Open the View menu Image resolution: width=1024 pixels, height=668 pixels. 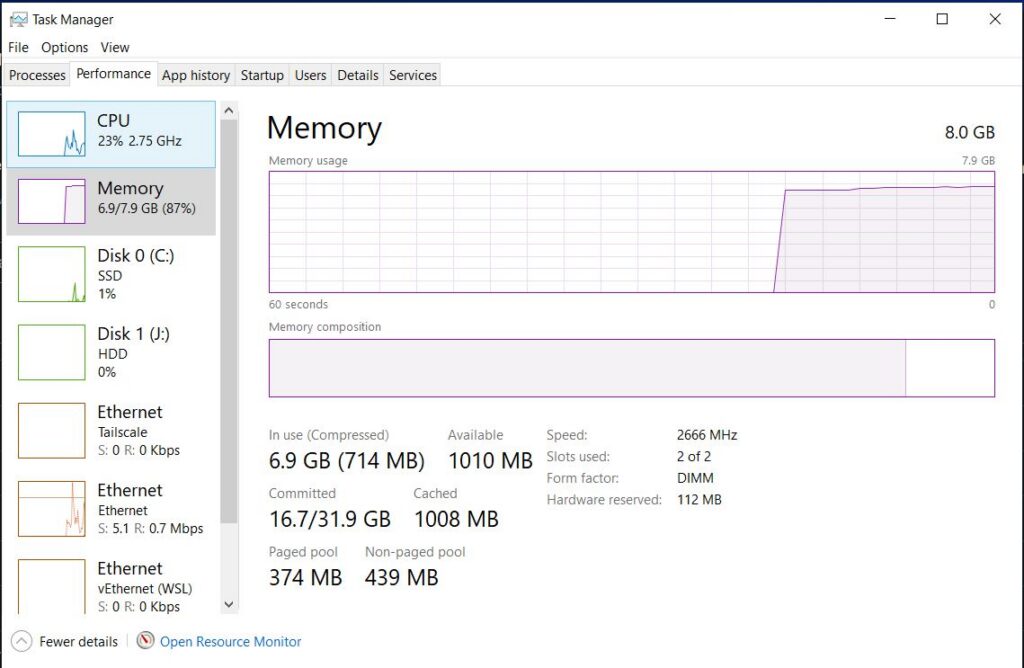115,47
